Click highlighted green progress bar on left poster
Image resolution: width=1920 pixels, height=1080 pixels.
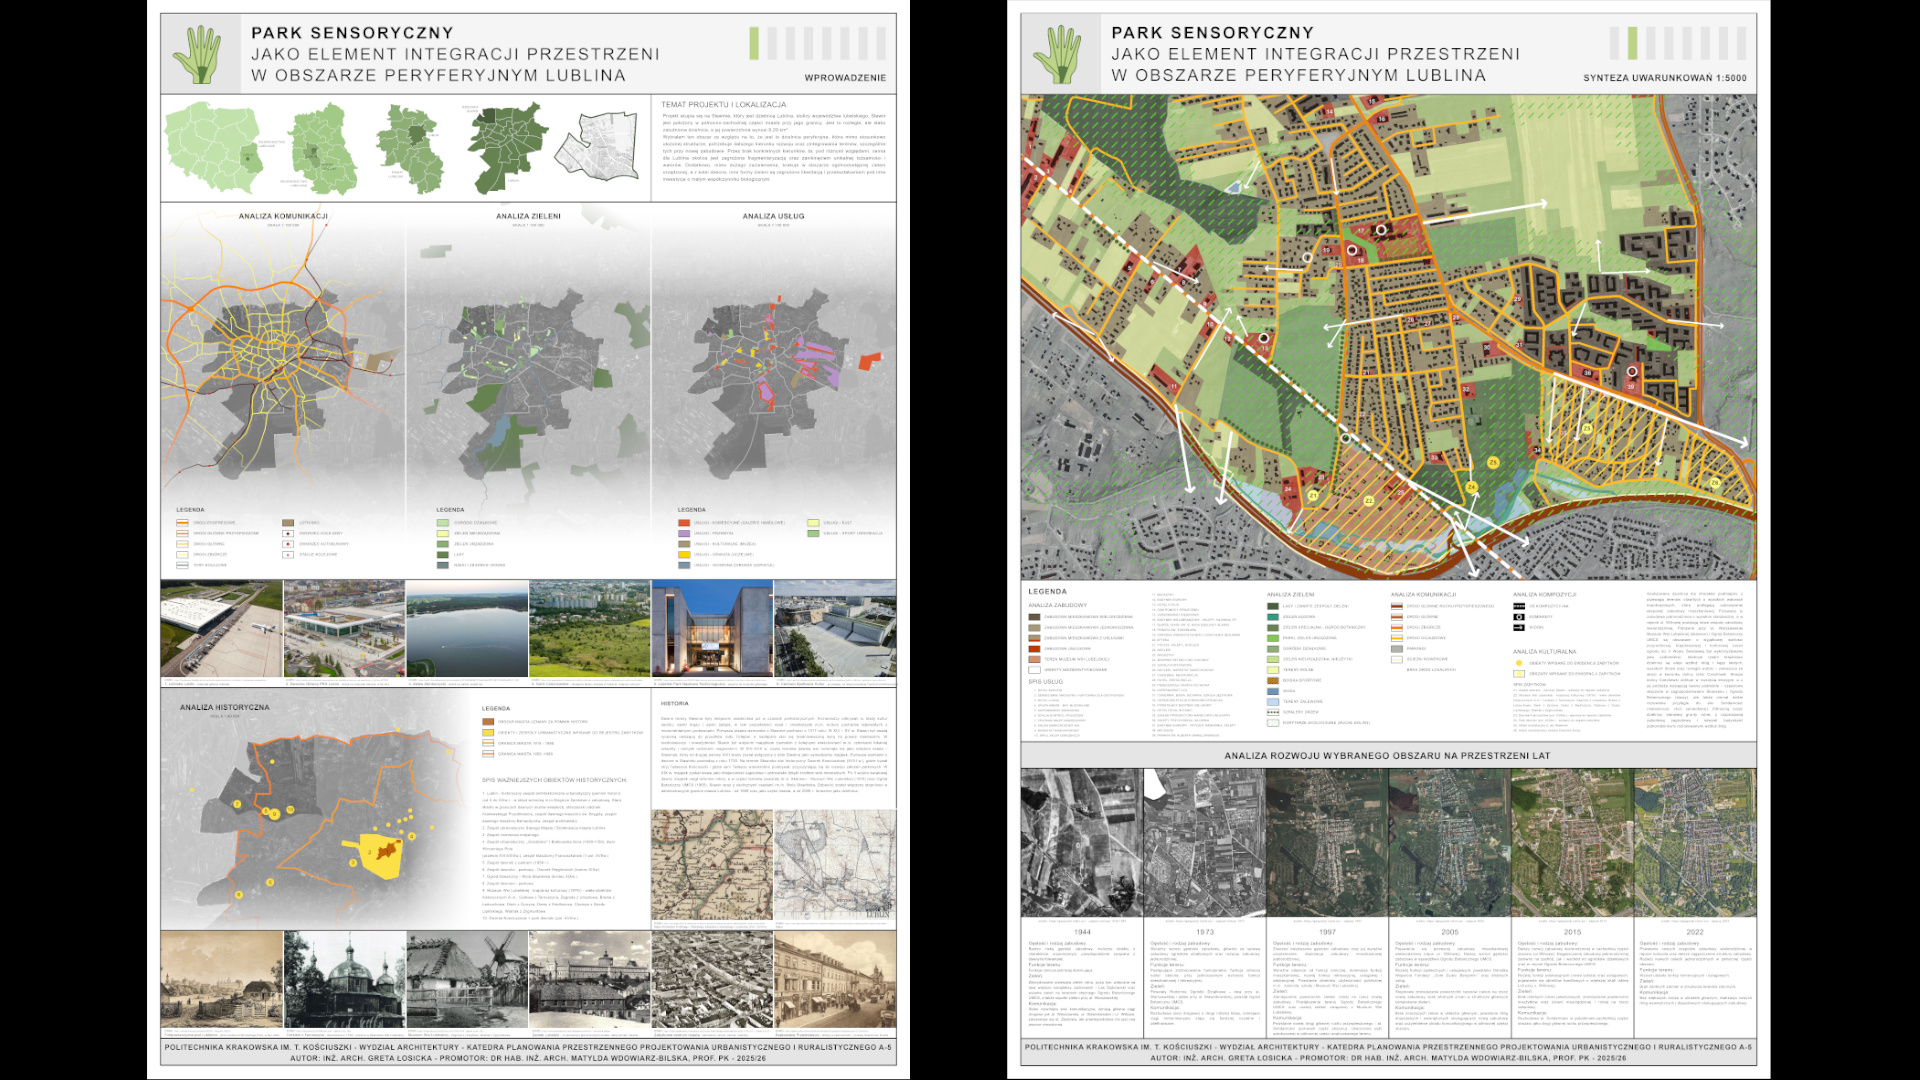755,43
